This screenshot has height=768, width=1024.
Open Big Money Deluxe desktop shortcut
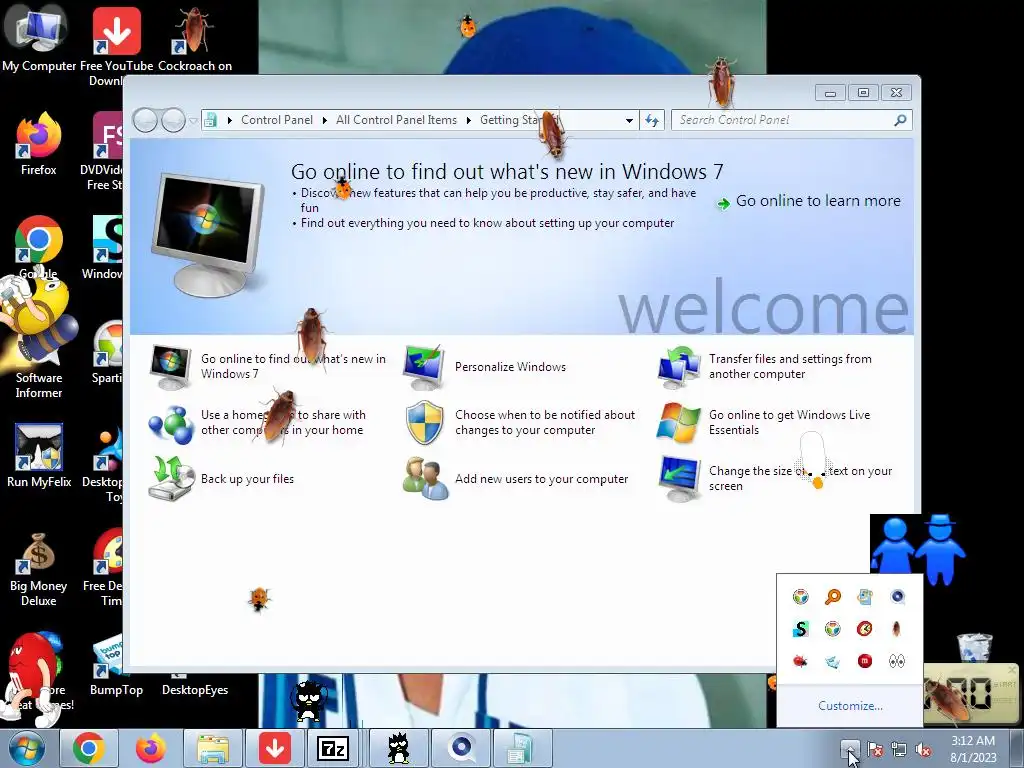pyautogui.click(x=38, y=568)
